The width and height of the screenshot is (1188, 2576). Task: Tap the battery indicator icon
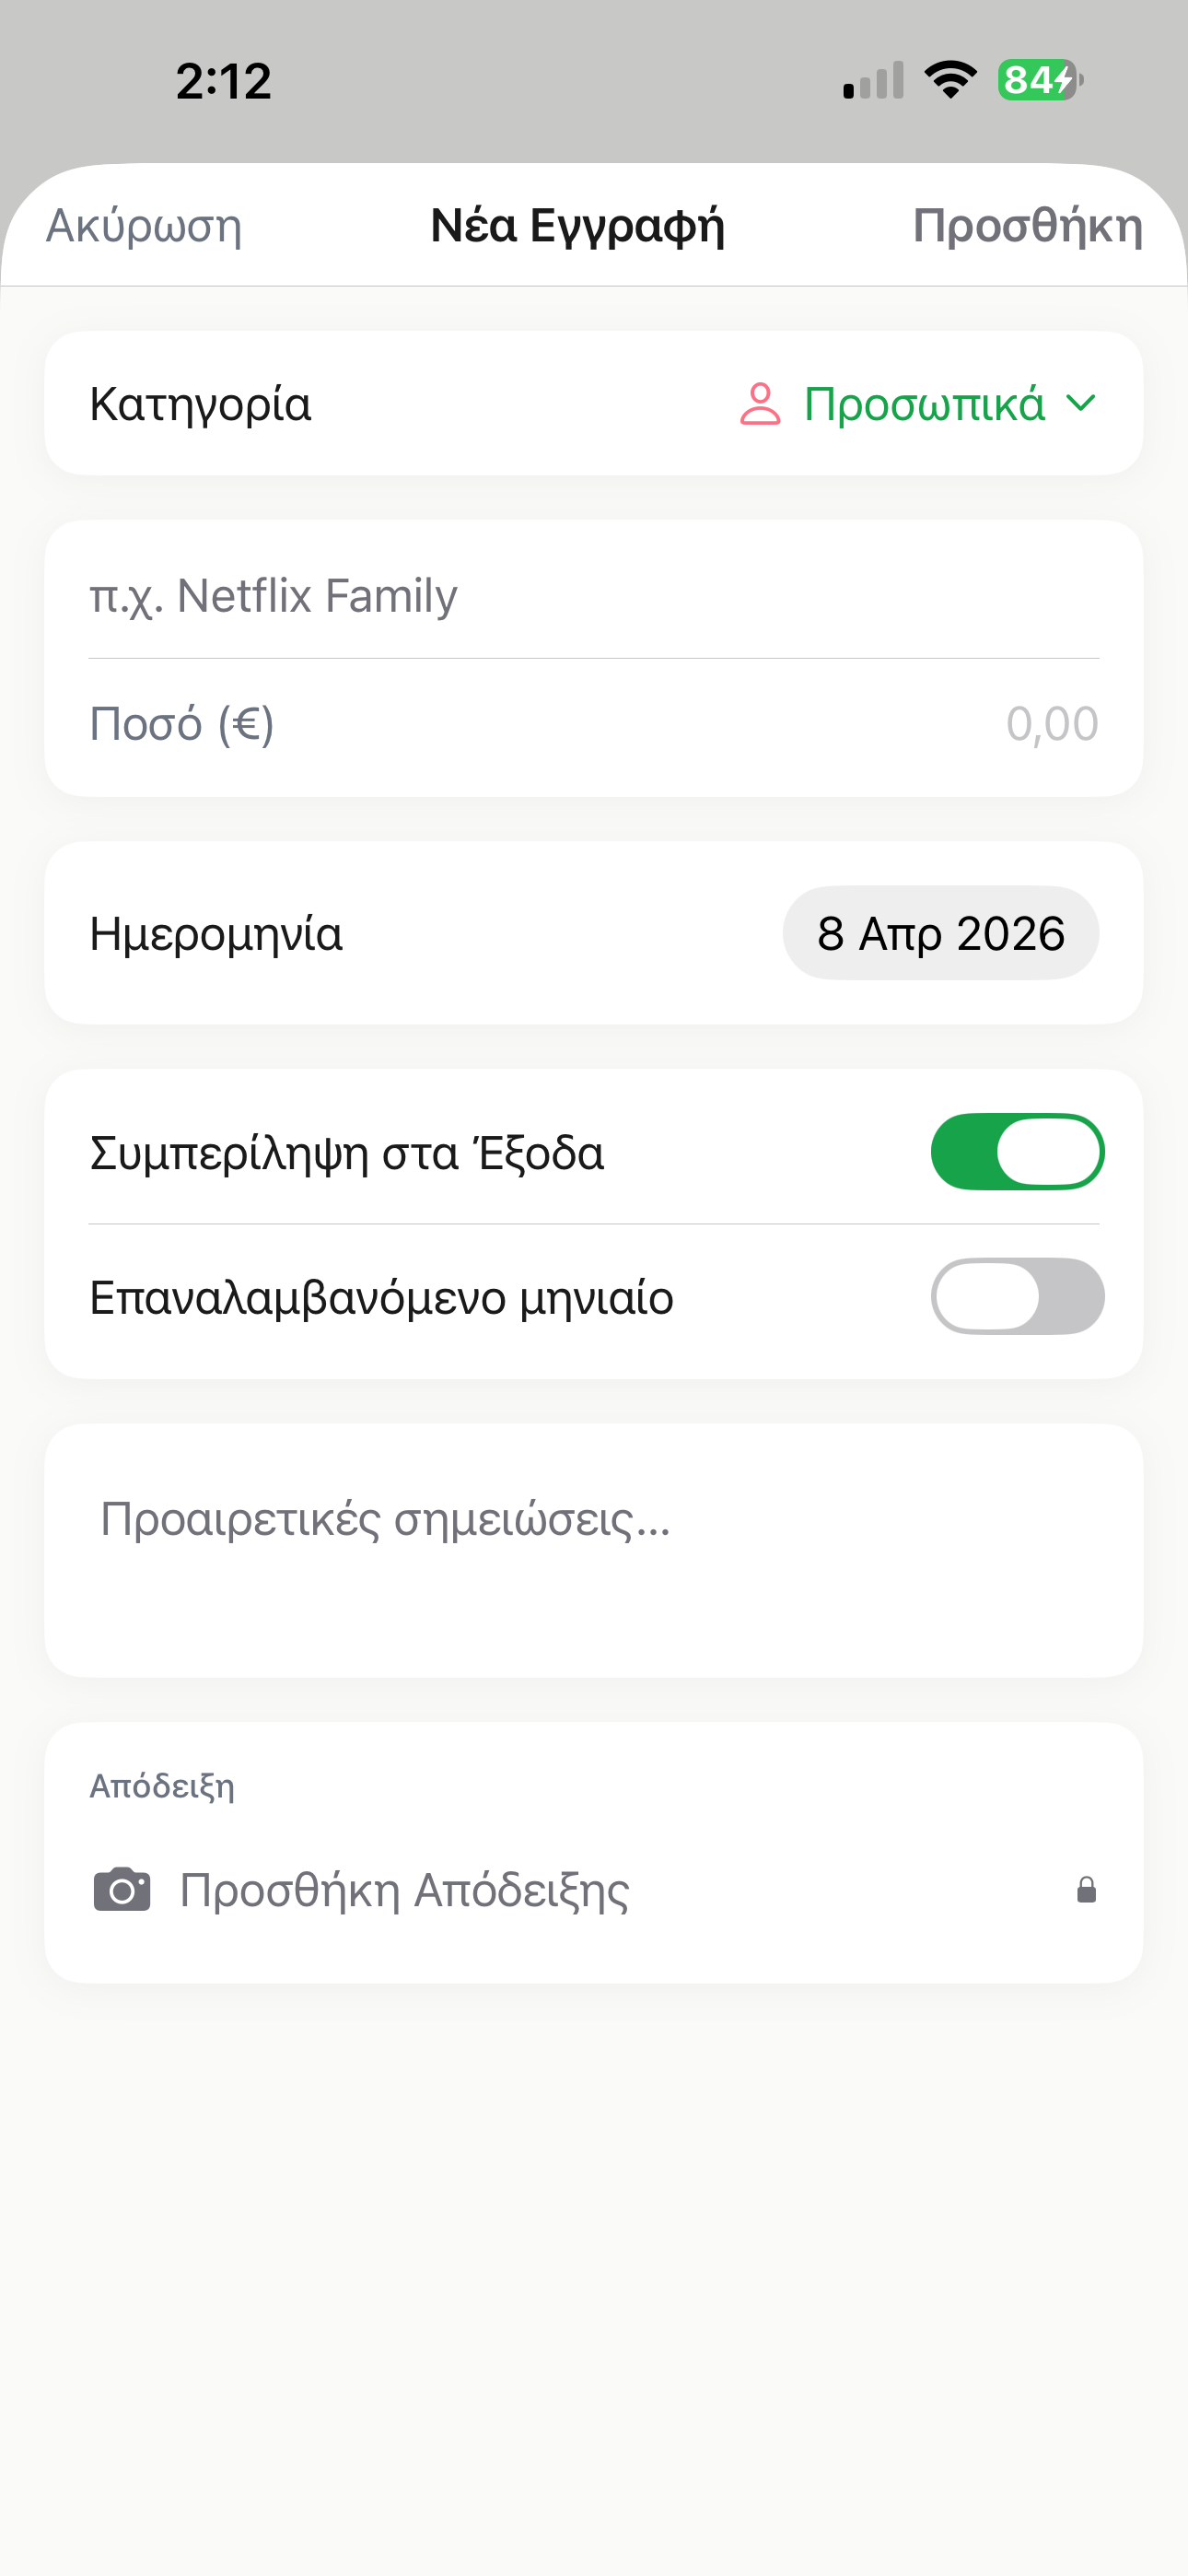point(1039,80)
